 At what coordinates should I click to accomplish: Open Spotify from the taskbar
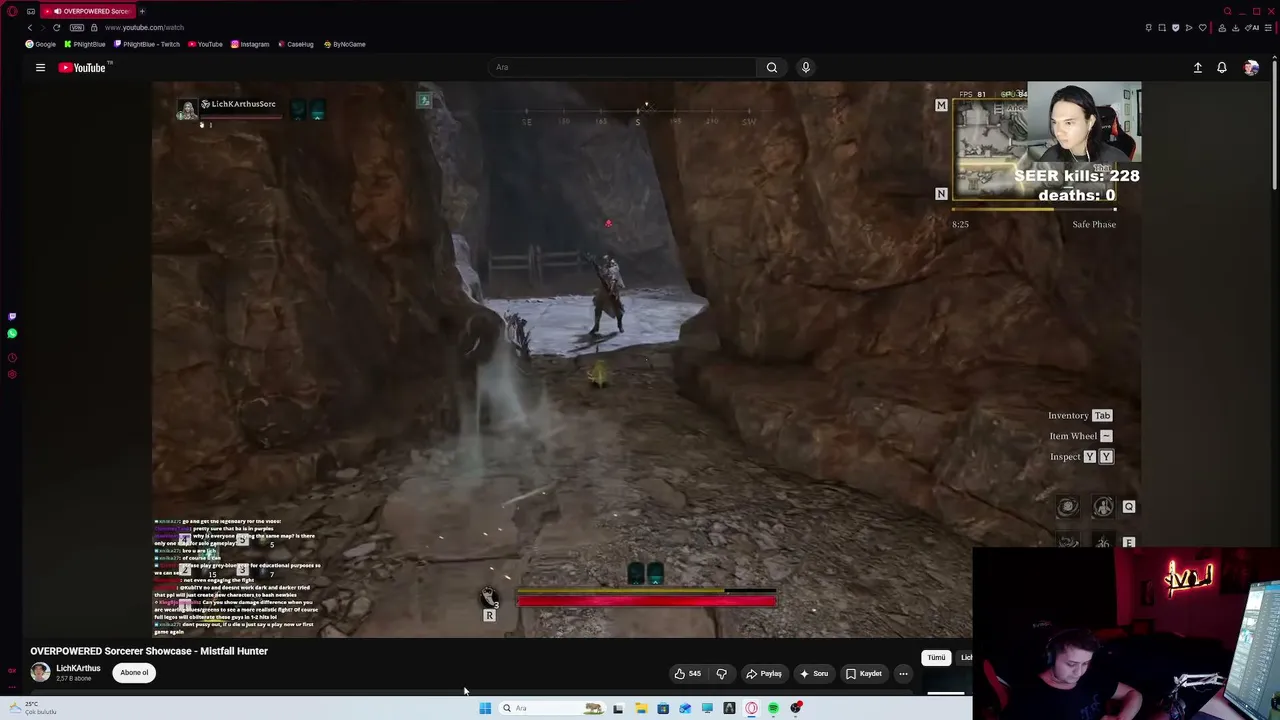pos(773,708)
